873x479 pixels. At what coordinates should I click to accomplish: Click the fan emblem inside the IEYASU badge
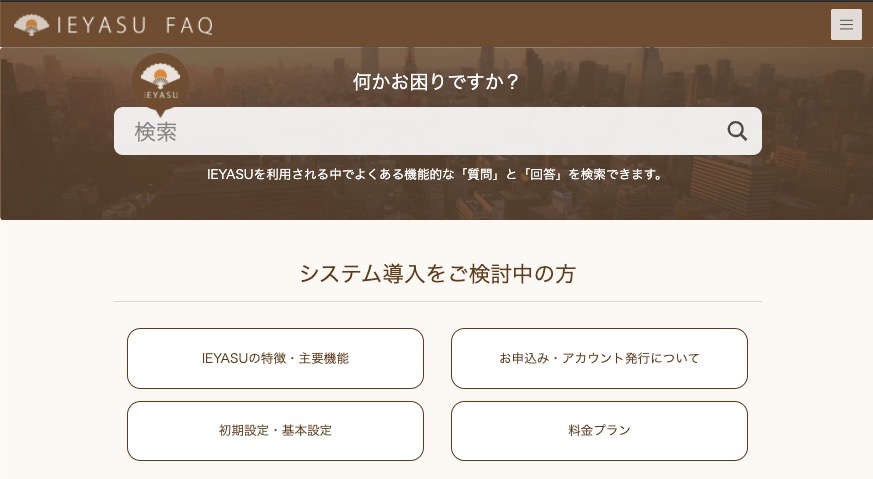coord(160,76)
